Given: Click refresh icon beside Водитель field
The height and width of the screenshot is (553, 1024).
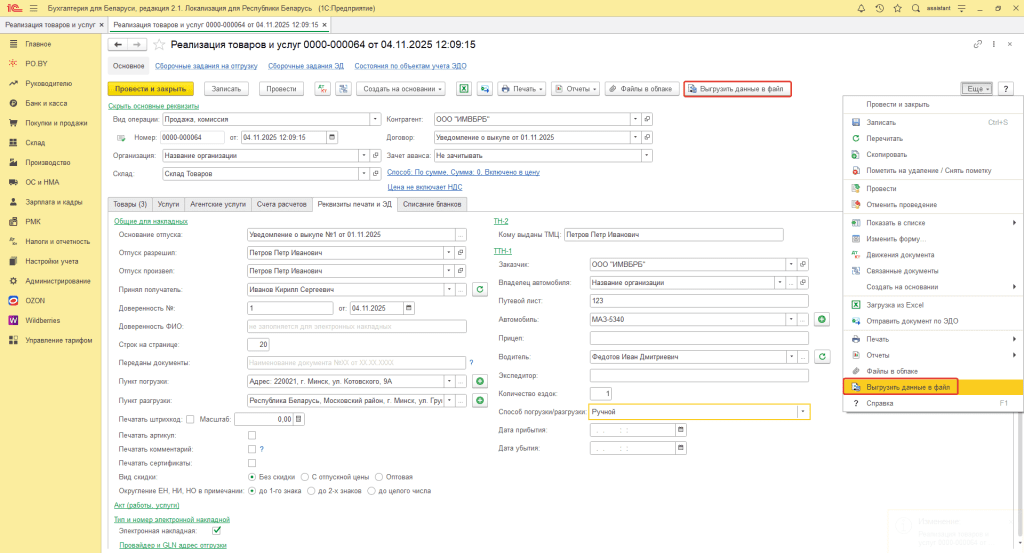Looking at the screenshot, I should (822, 356).
